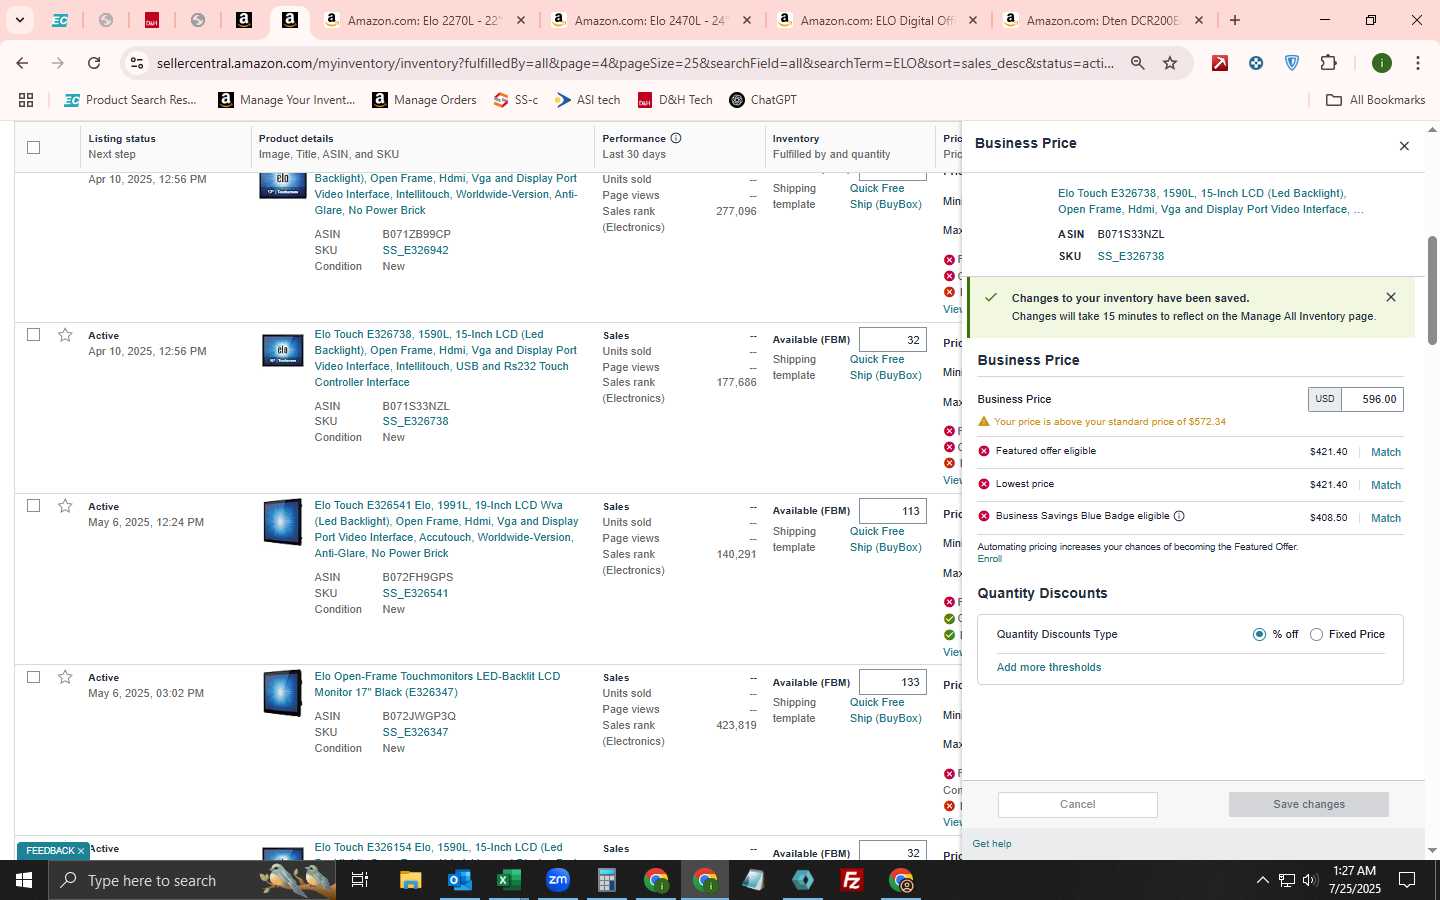Star the Elo Touch E326541 listing

(65, 506)
